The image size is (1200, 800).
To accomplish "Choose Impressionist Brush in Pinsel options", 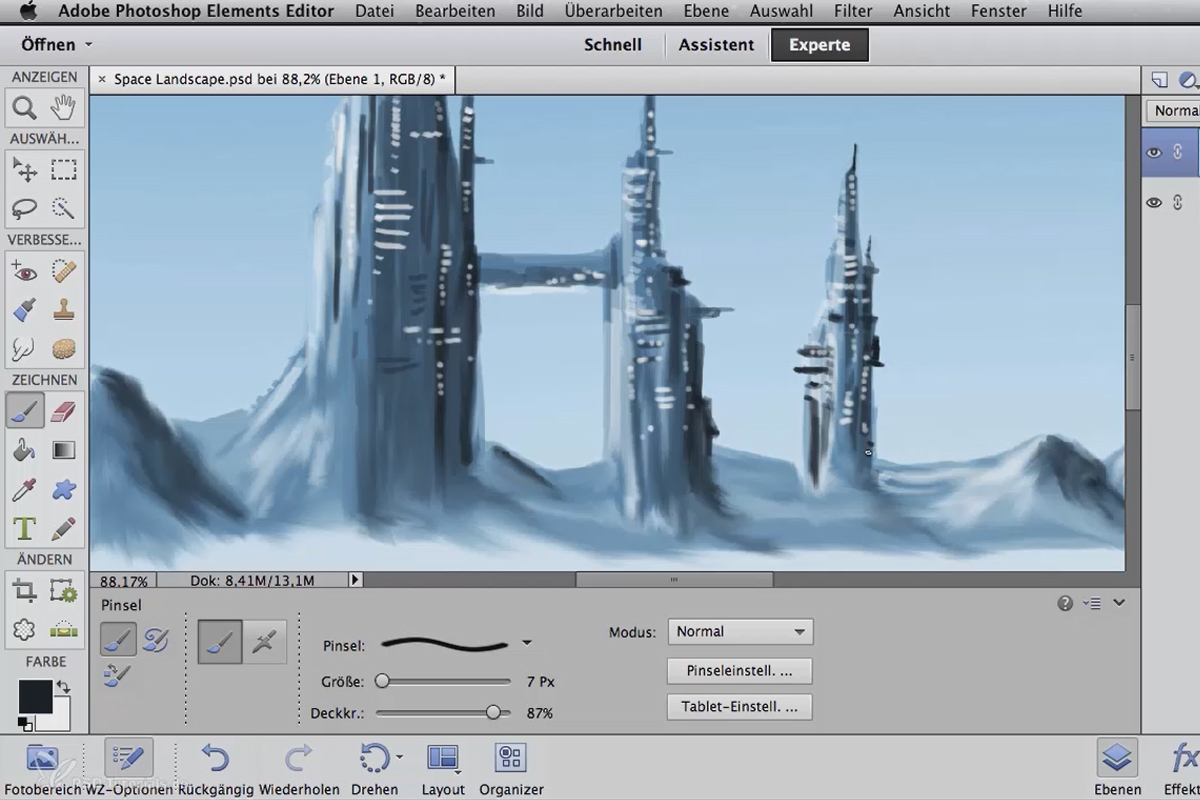I will 155,640.
